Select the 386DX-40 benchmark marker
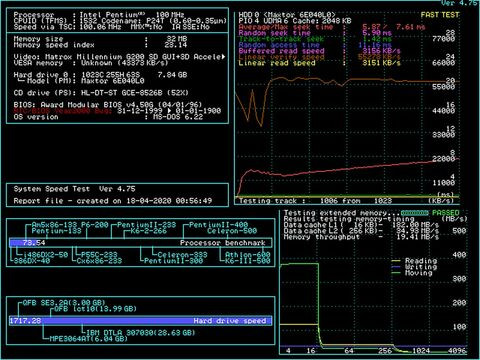 pyautogui.click(x=32, y=261)
